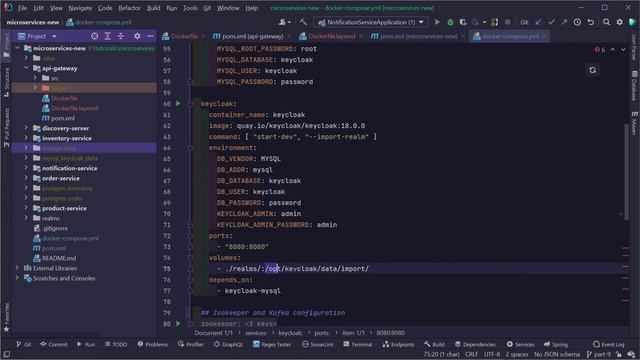Toggle fold marker on line 60 keycloak block
This screenshot has width=640, height=360.
click(x=190, y=104)
